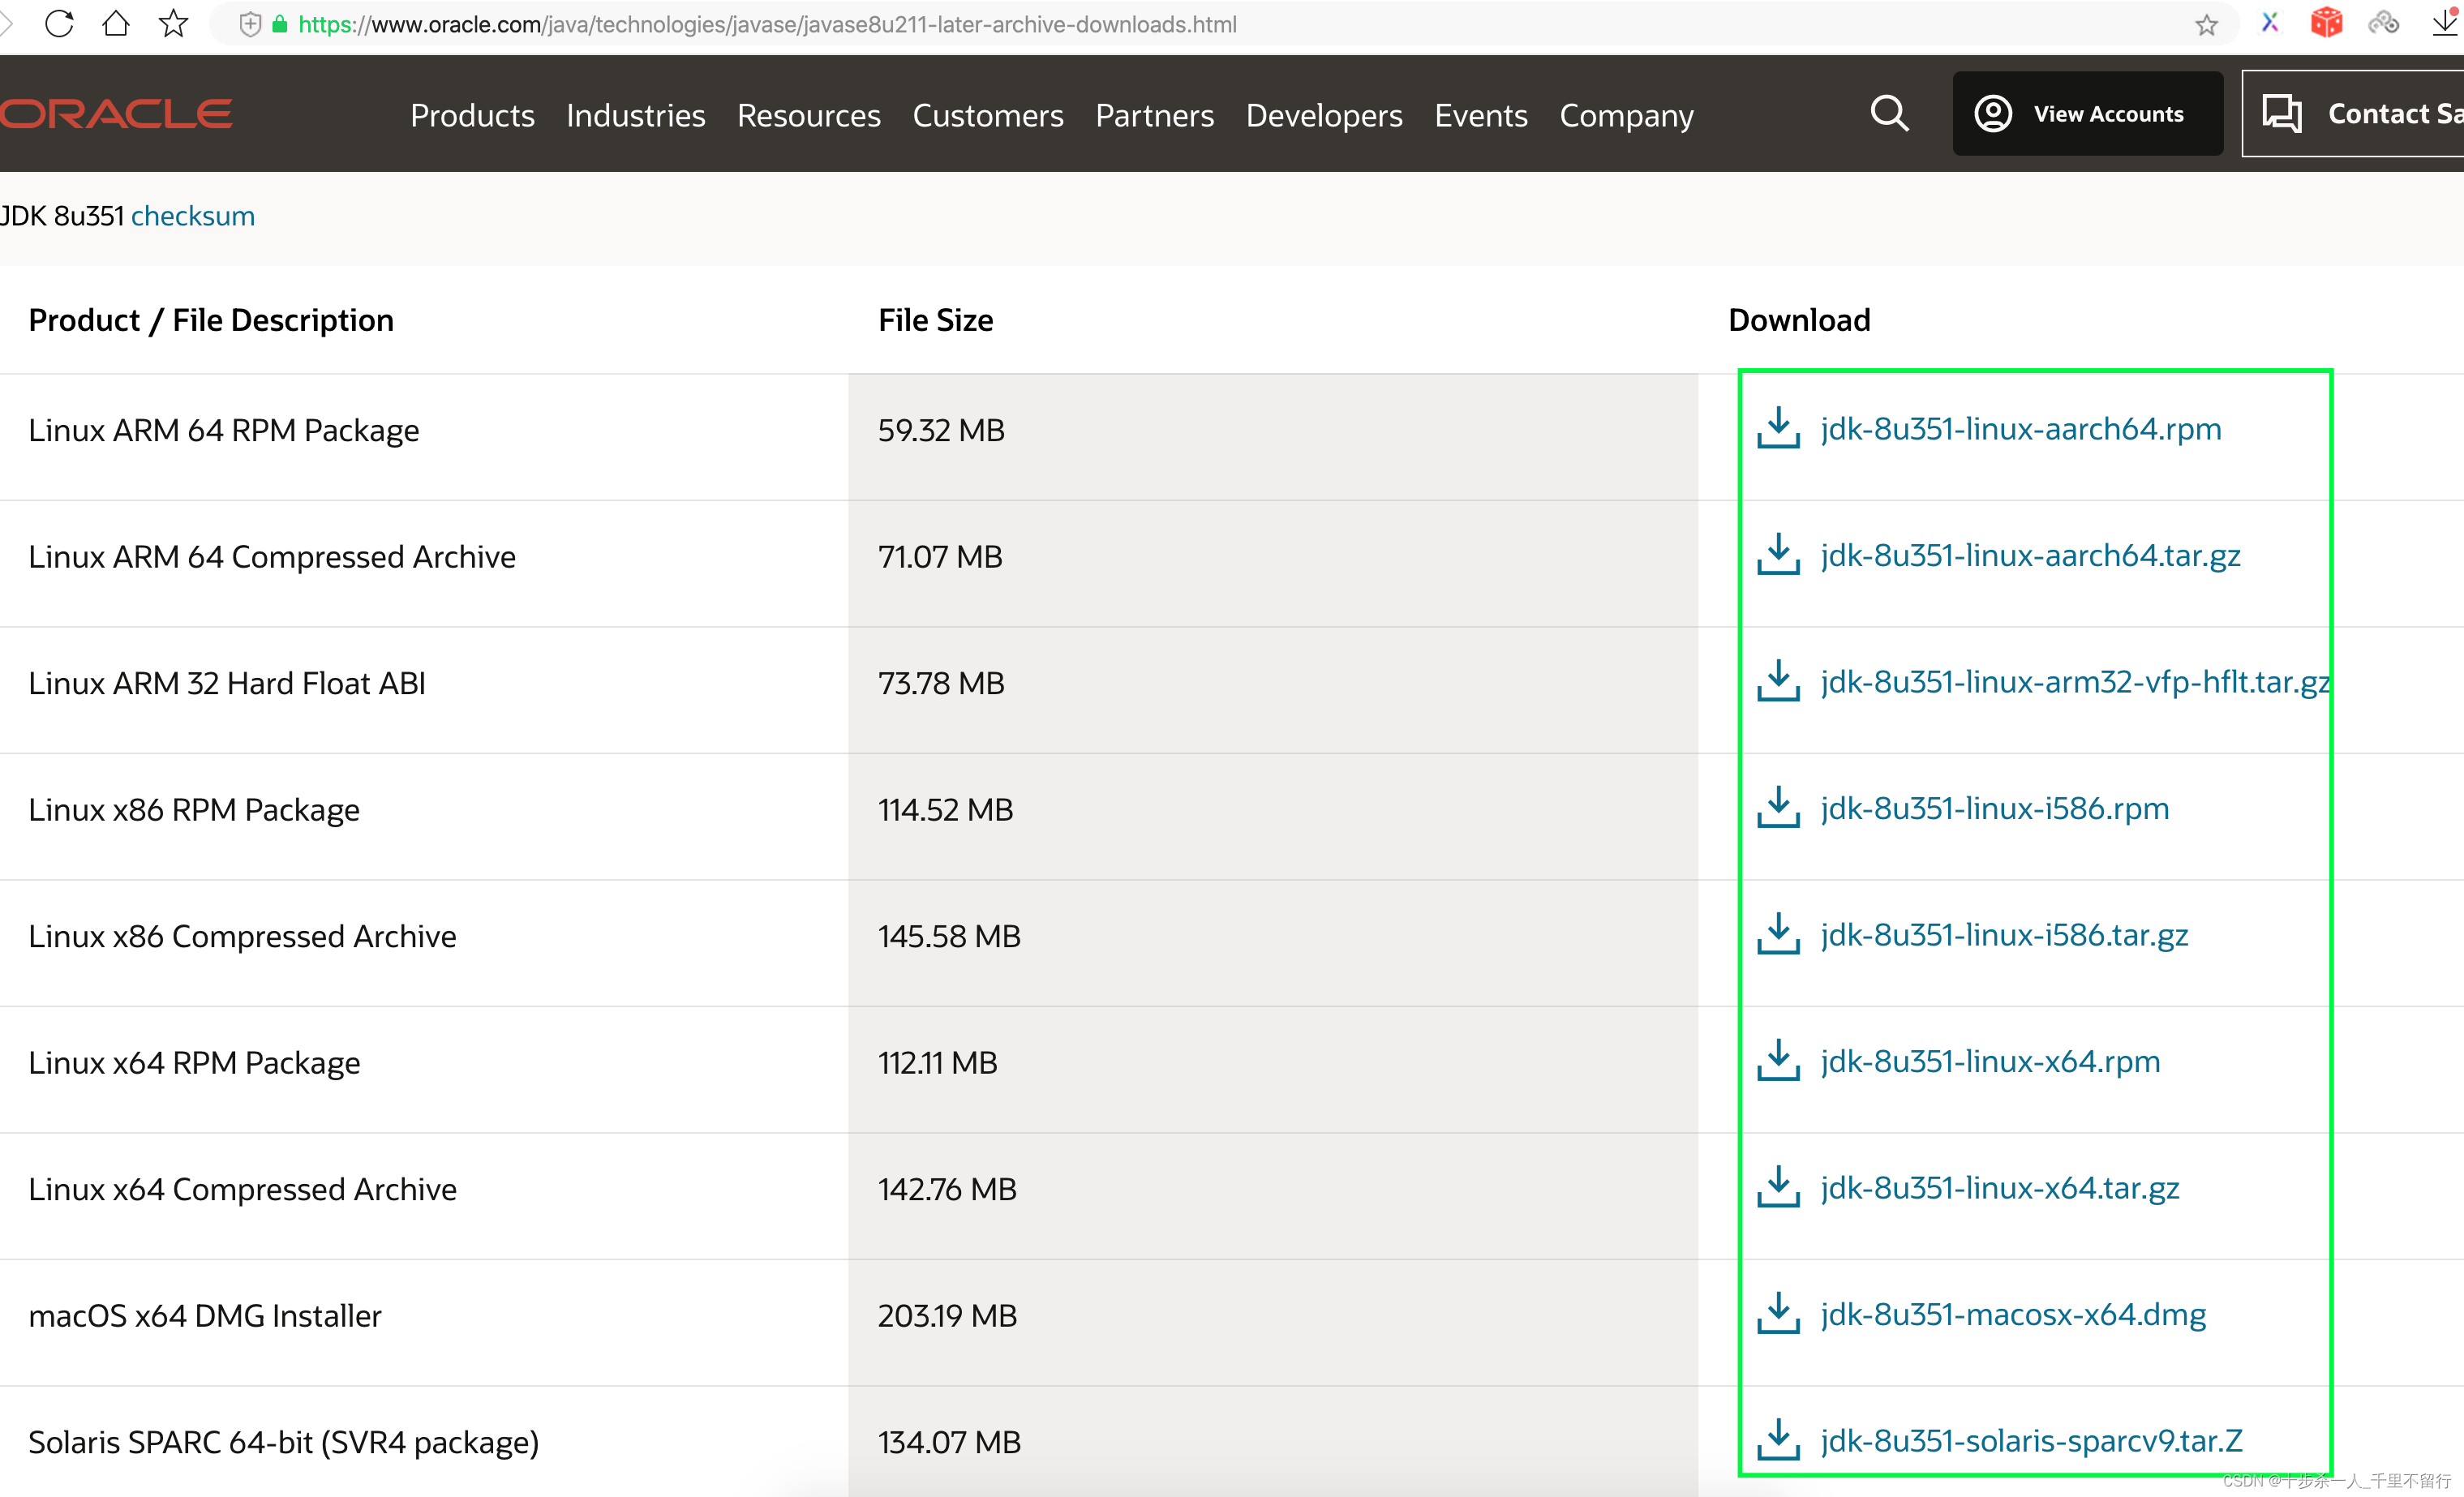
Task: Click download icon for macosx-x64.dmg
Action: [1778, 1313]
